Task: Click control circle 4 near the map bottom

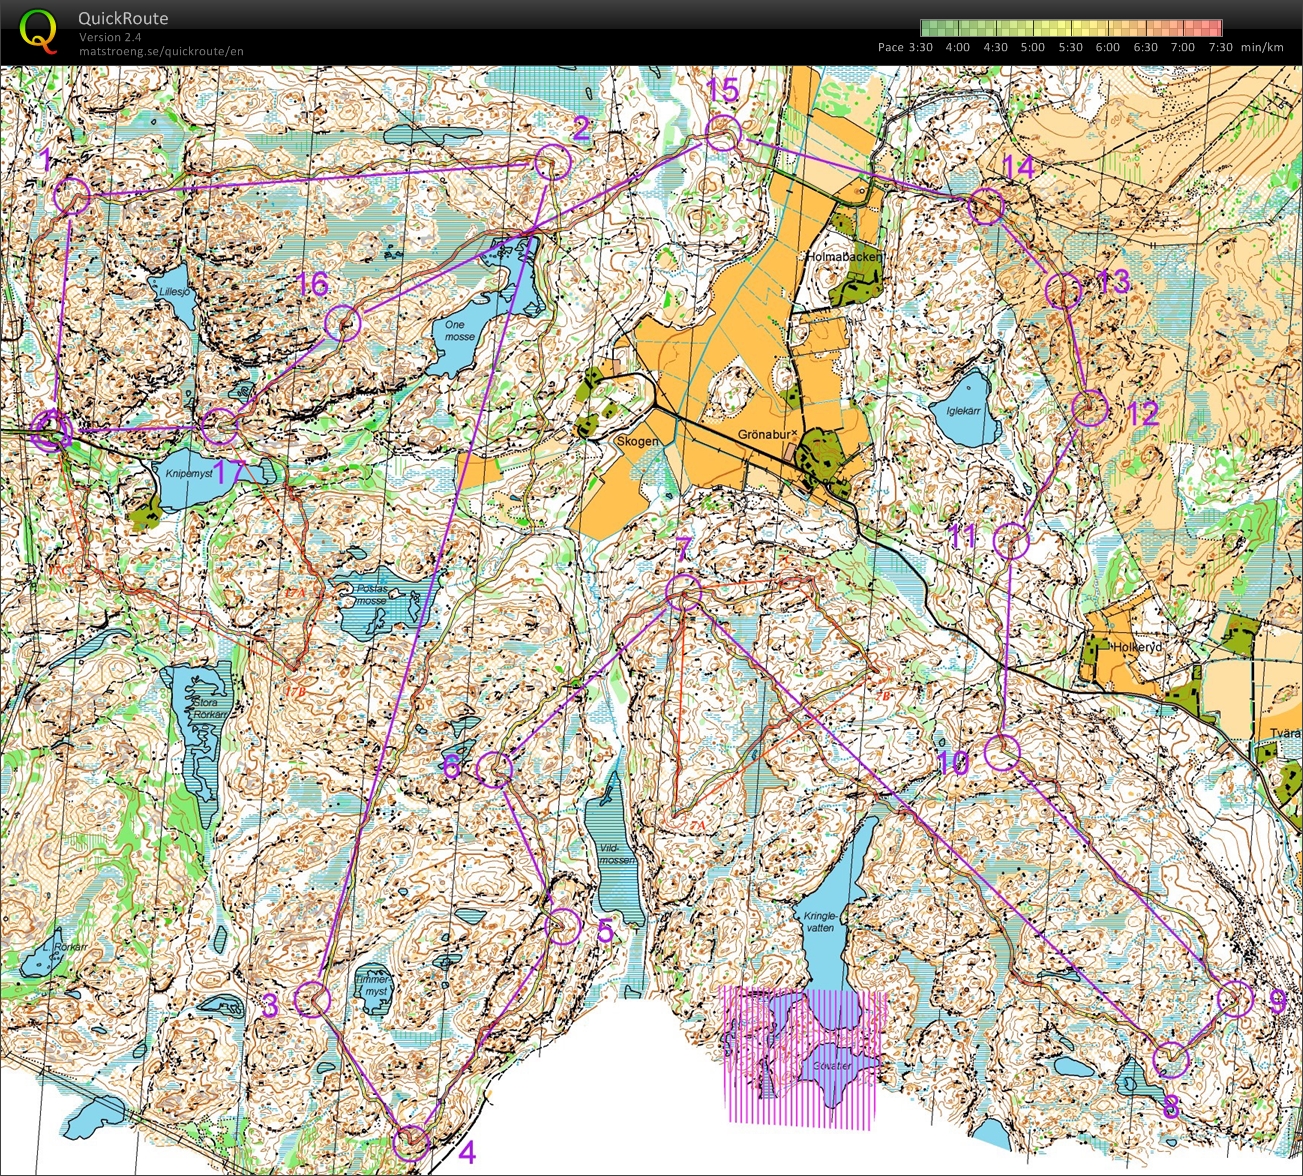Action: click(411, 1141)
